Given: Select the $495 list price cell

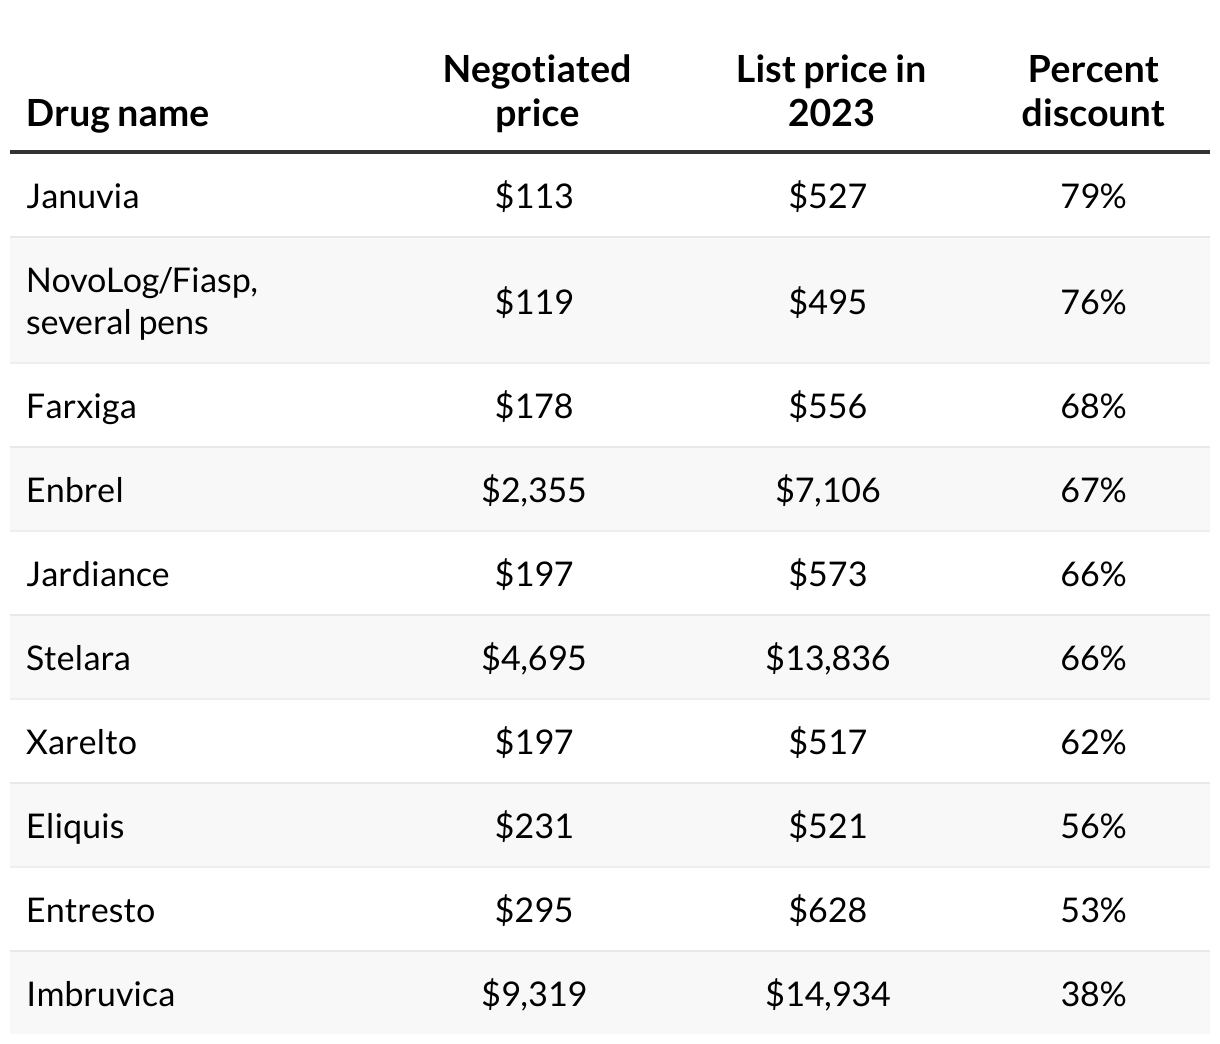Looking at the screenshot, I should point(828,301).
